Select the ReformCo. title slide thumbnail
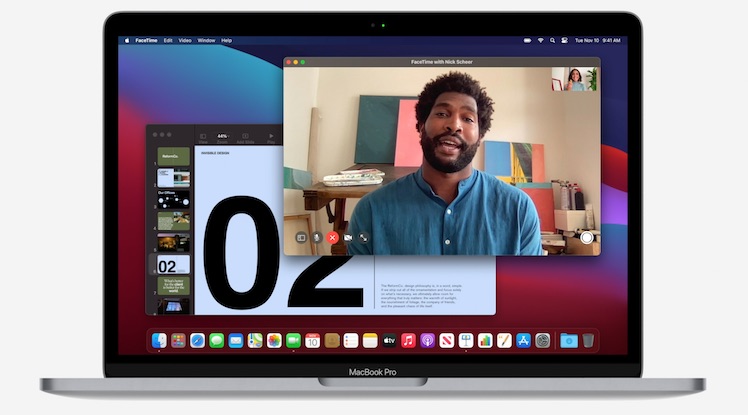The image size is (748, 415). [x=173, y=157]
